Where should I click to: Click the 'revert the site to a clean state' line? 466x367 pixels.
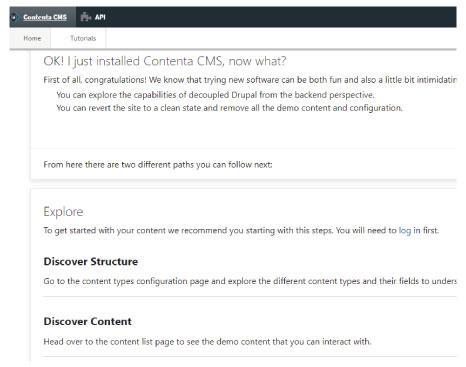(x=229, y=108)
